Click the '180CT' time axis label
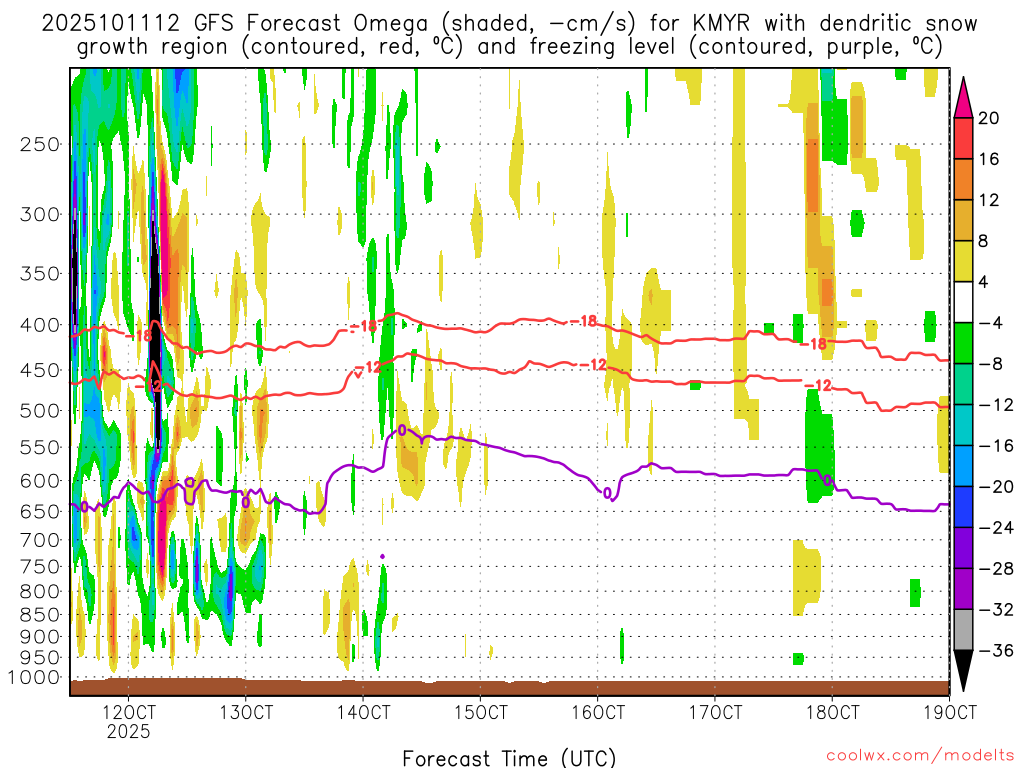This screenshot has width=1024, height=768. tap(832, 712)
